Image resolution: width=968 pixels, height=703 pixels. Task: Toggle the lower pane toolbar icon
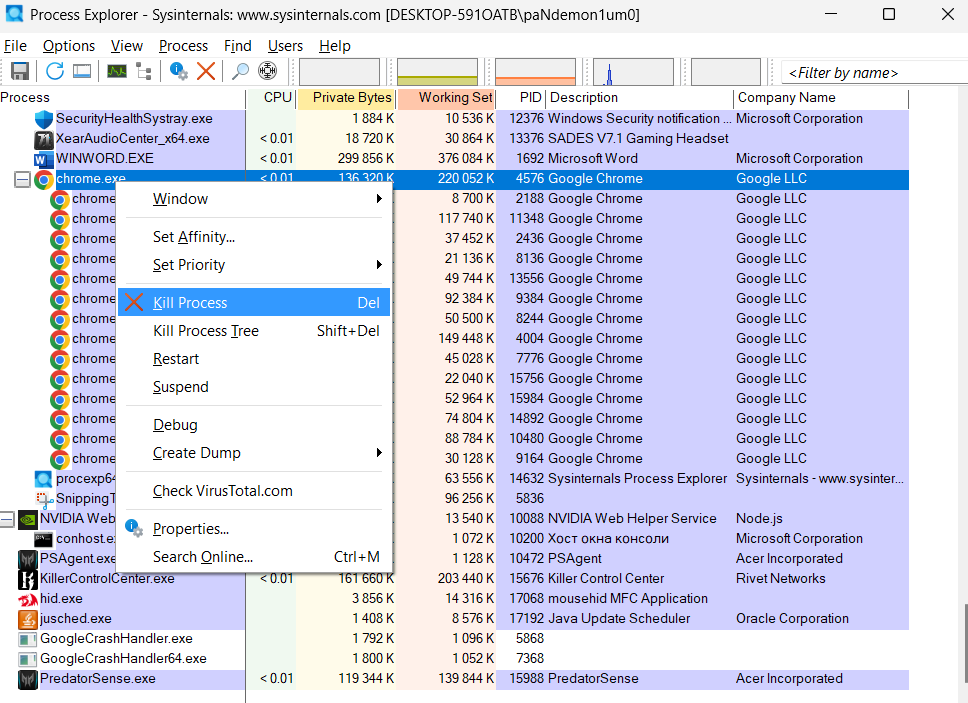coord(82,72)
